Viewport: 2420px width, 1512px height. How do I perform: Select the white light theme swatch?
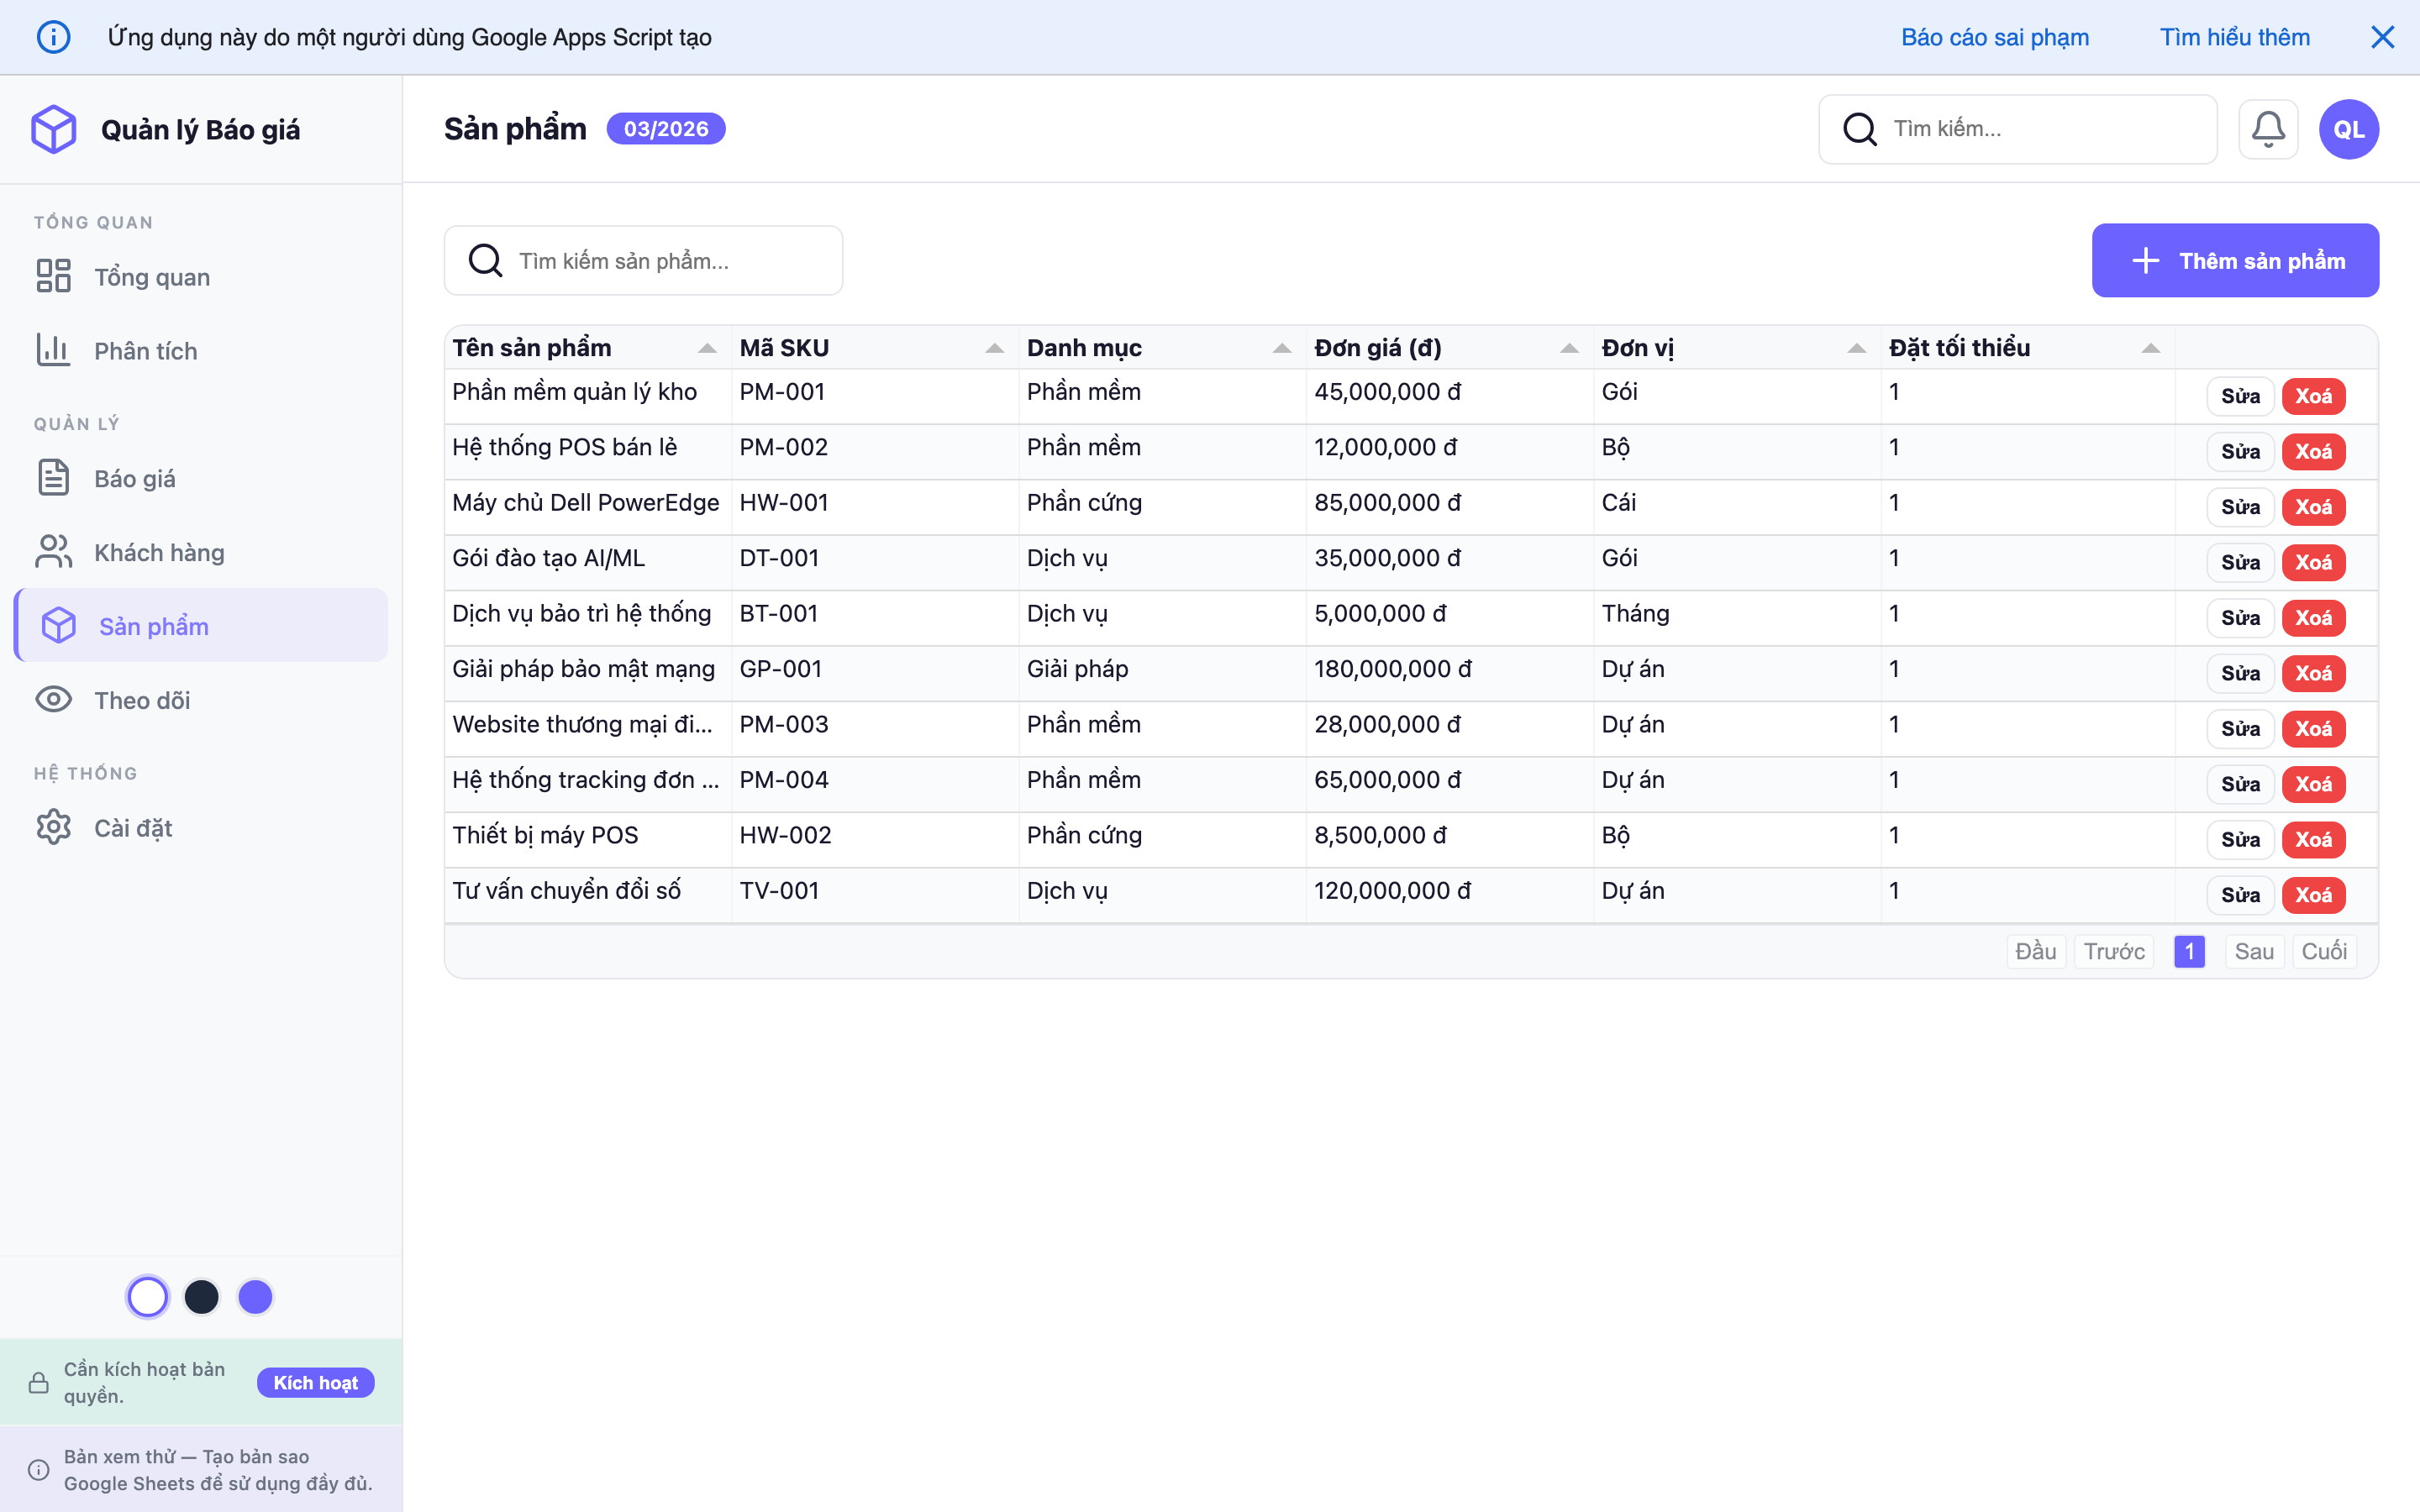pyautogui.click(x=148, y=1297)
